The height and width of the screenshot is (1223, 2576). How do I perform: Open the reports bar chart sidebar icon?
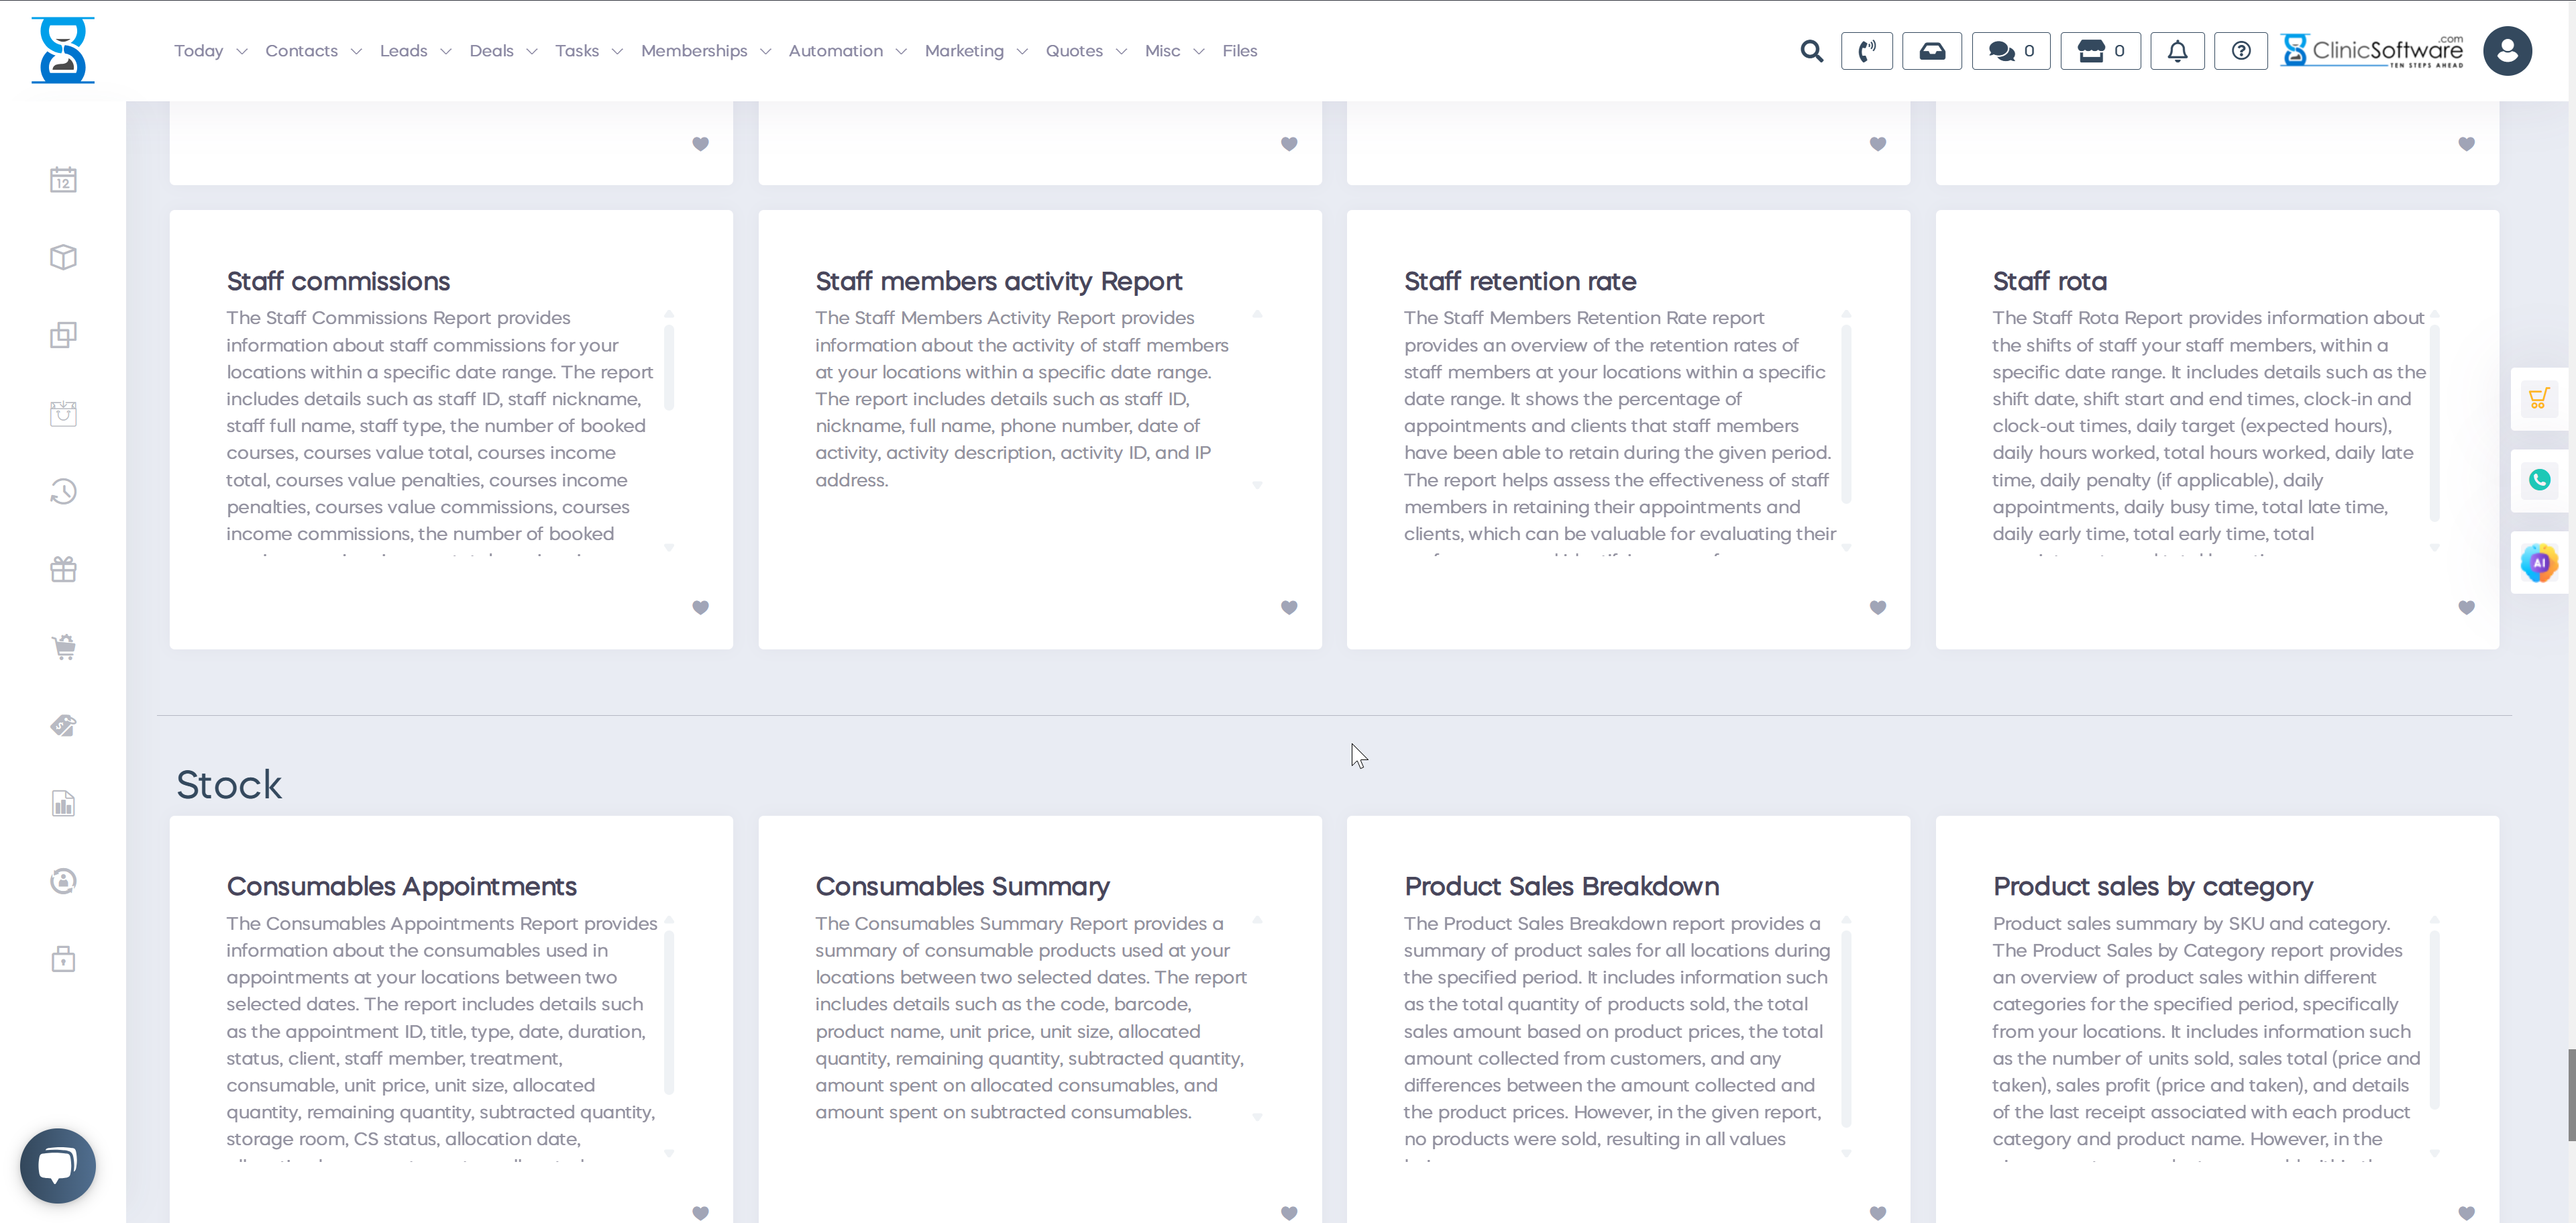point(63,803)
